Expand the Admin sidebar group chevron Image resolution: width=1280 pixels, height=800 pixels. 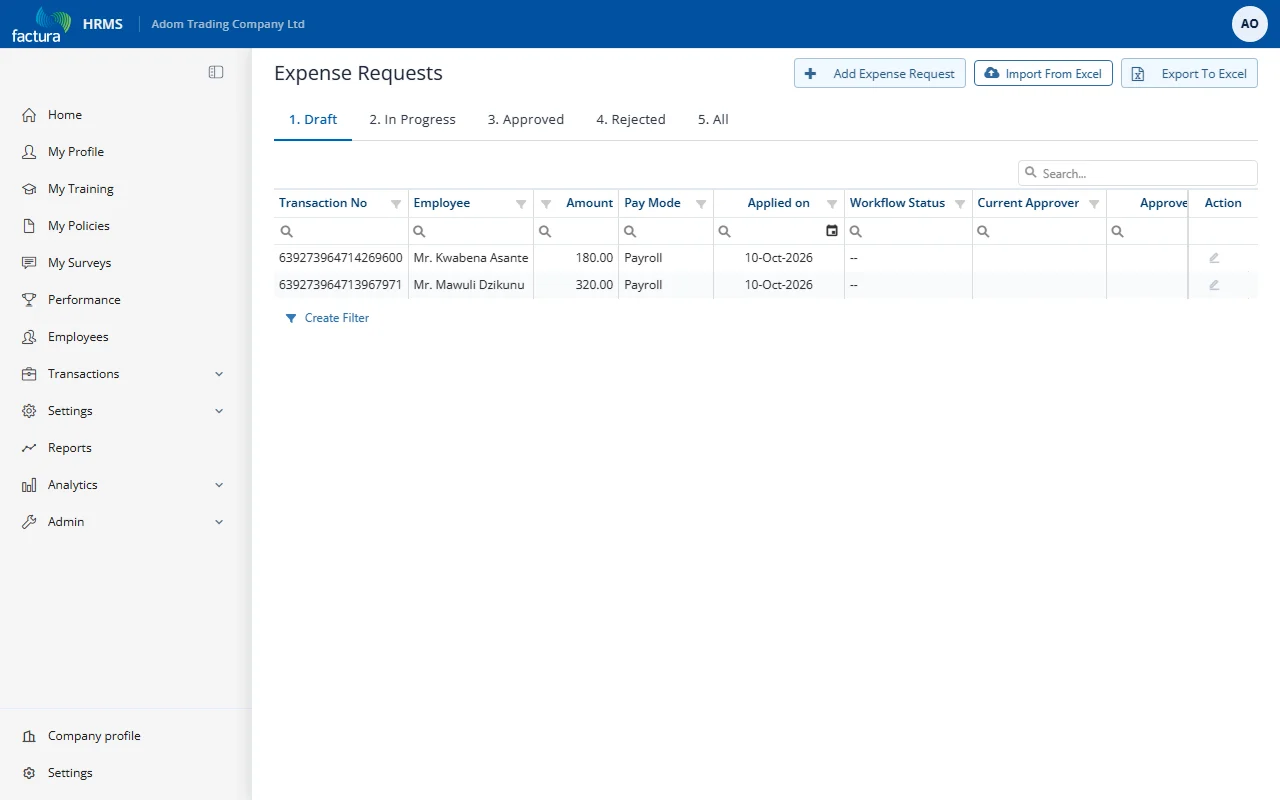[x=219, y=522]
